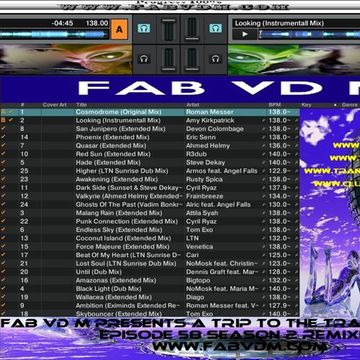Viewport: 360px width, 360px height.
Task: Select track 'Force Majeure (Extended Mix)'
Action: coord(122,247)
